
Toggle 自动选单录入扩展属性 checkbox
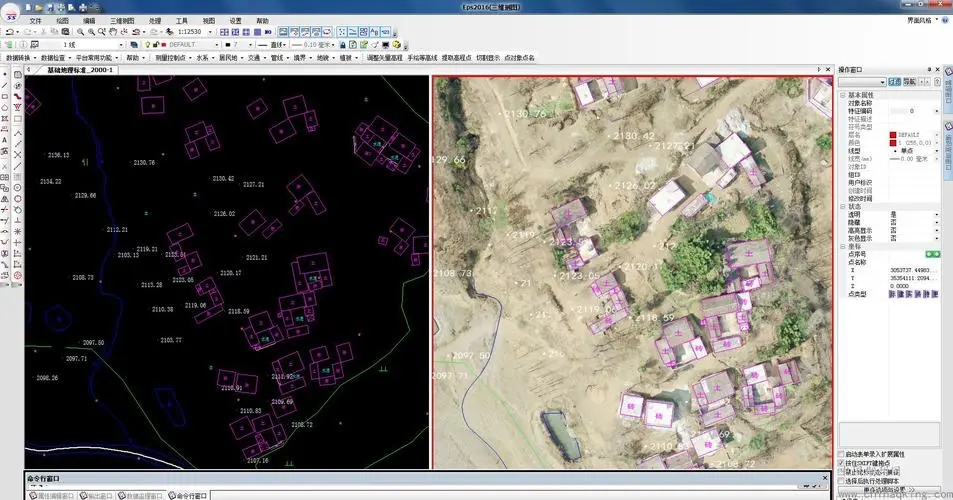coord(841,453)
